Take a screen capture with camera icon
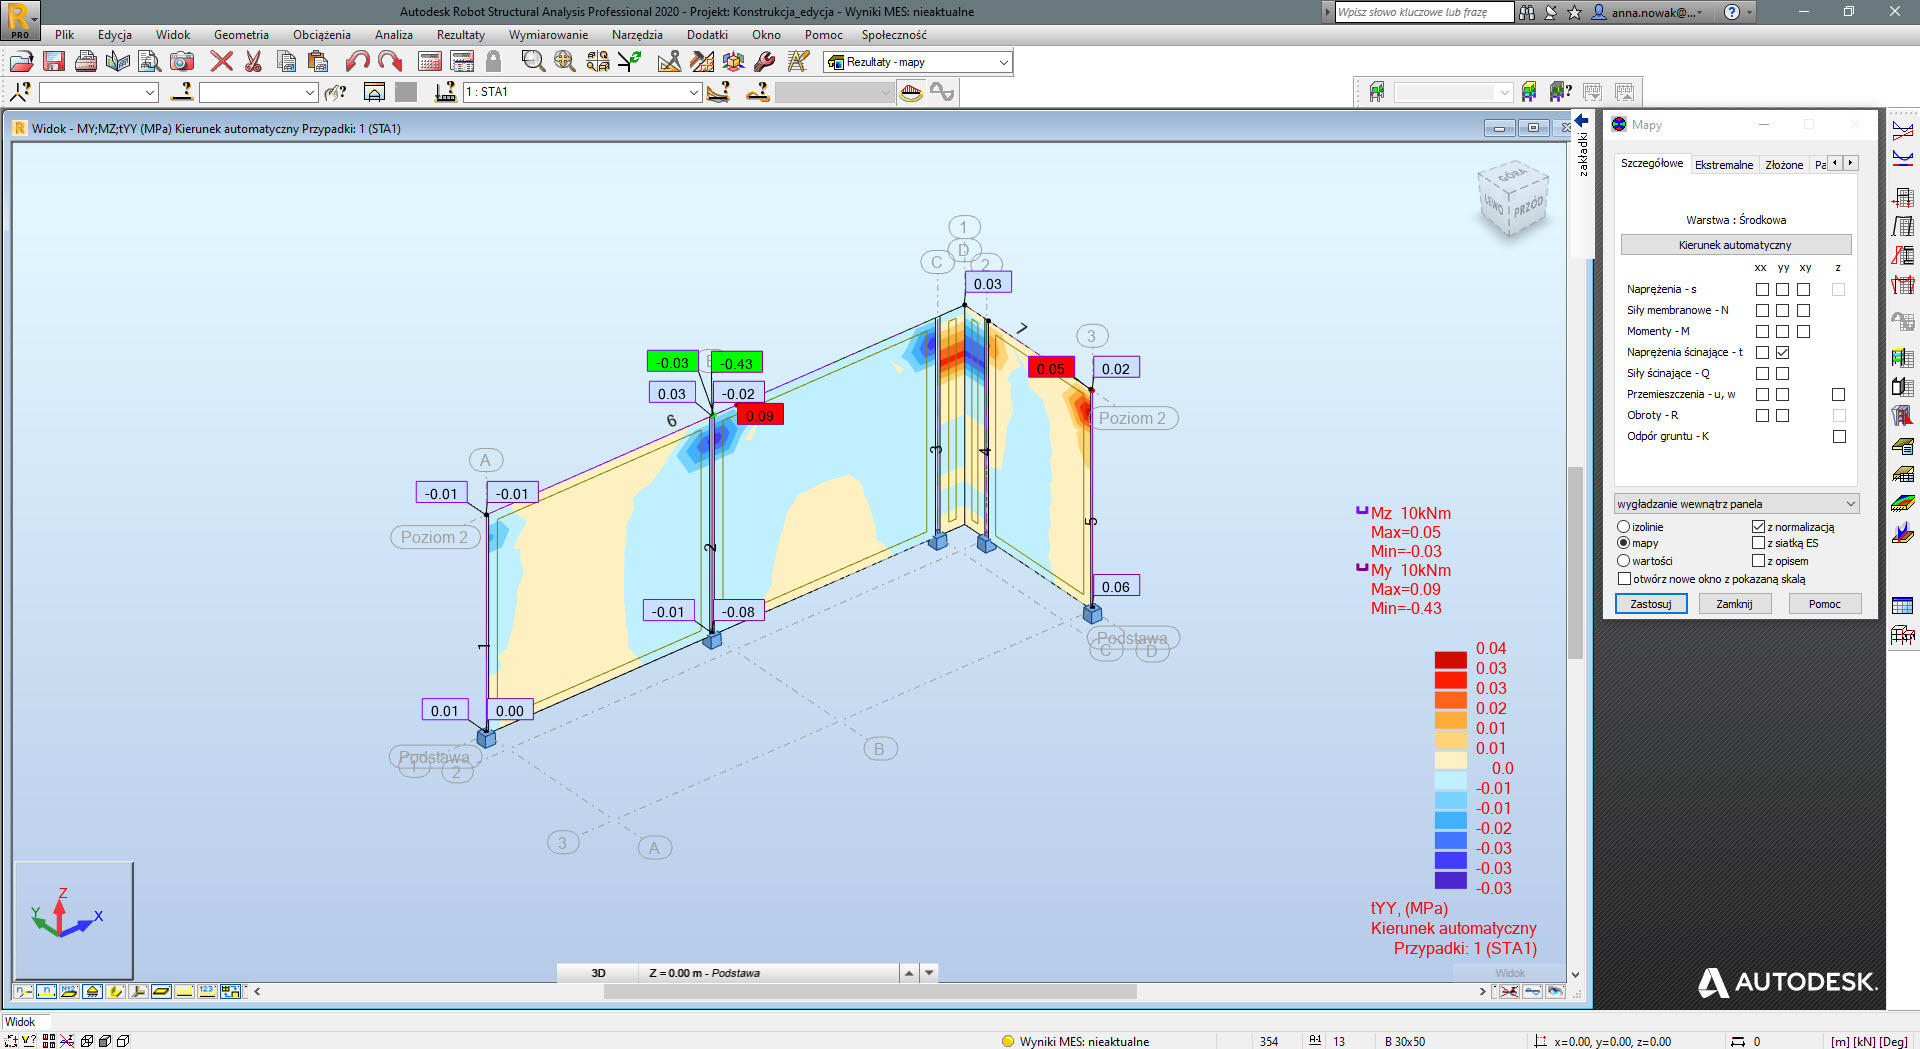 (x=181, y=62)
